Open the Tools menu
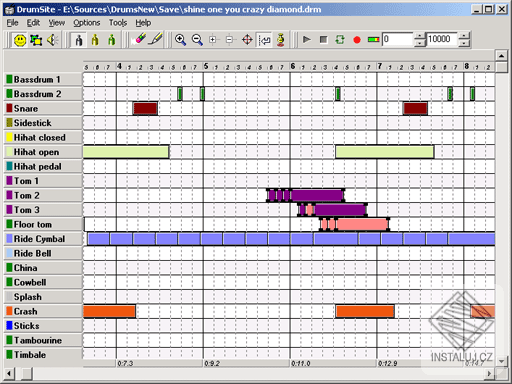This screenshot has width=512, height=384. [x=118, y=23]
